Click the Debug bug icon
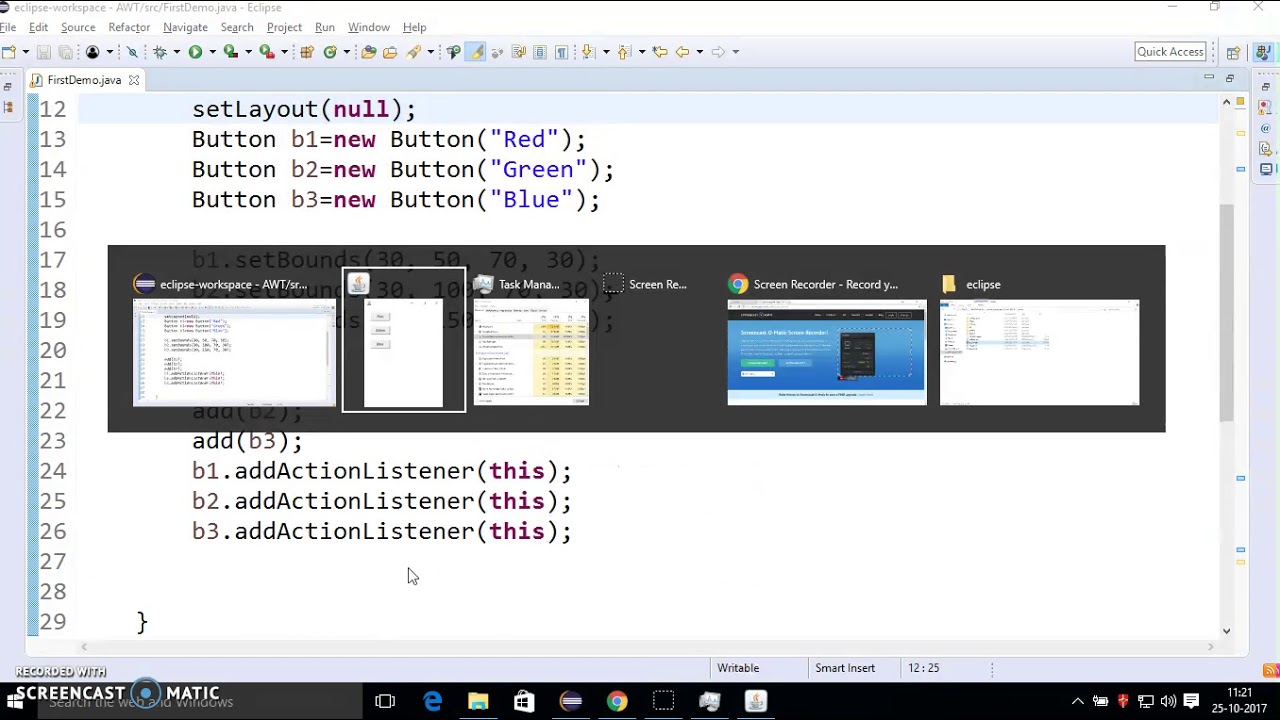Screen dimensions: 1280x720 tap(159, 52)
